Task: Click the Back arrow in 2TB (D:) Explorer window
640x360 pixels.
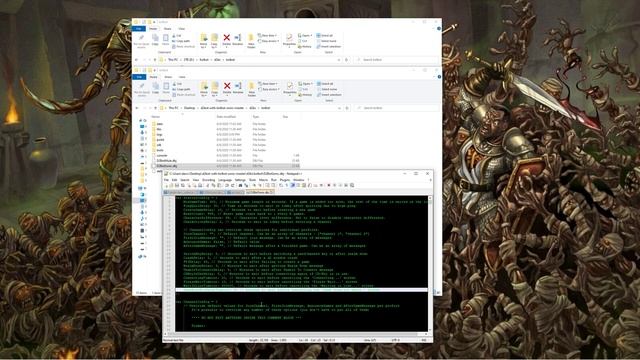Action: (136, 60)
